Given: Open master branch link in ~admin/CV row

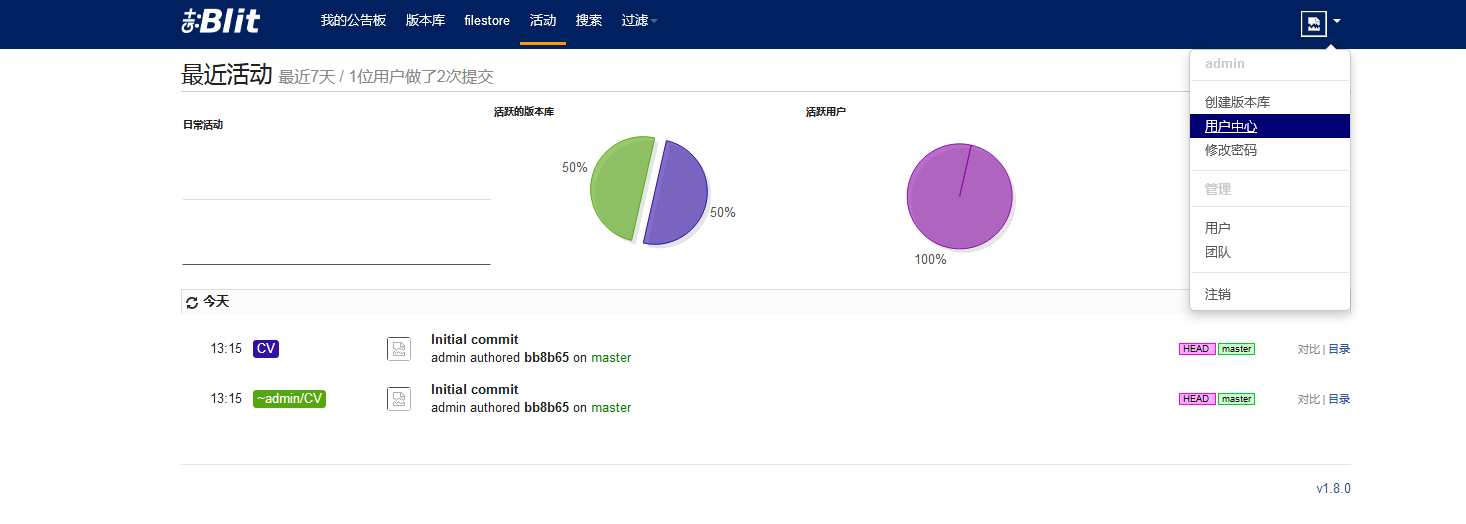Looking at the screenshot, I should pos(611,407).
